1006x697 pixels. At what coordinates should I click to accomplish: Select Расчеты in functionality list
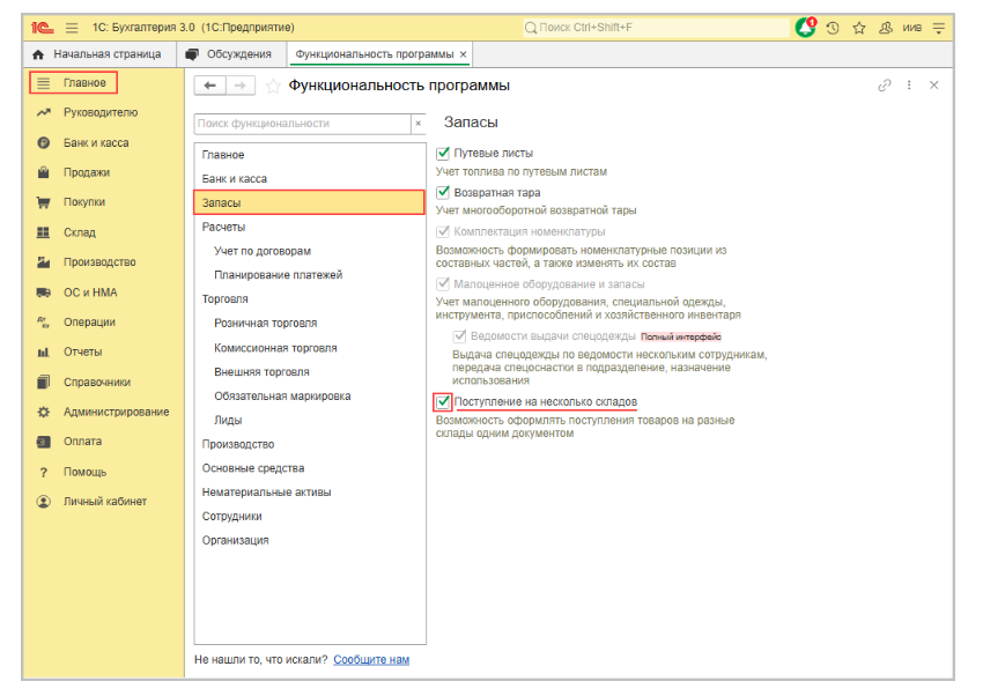[x=309, y=227]
